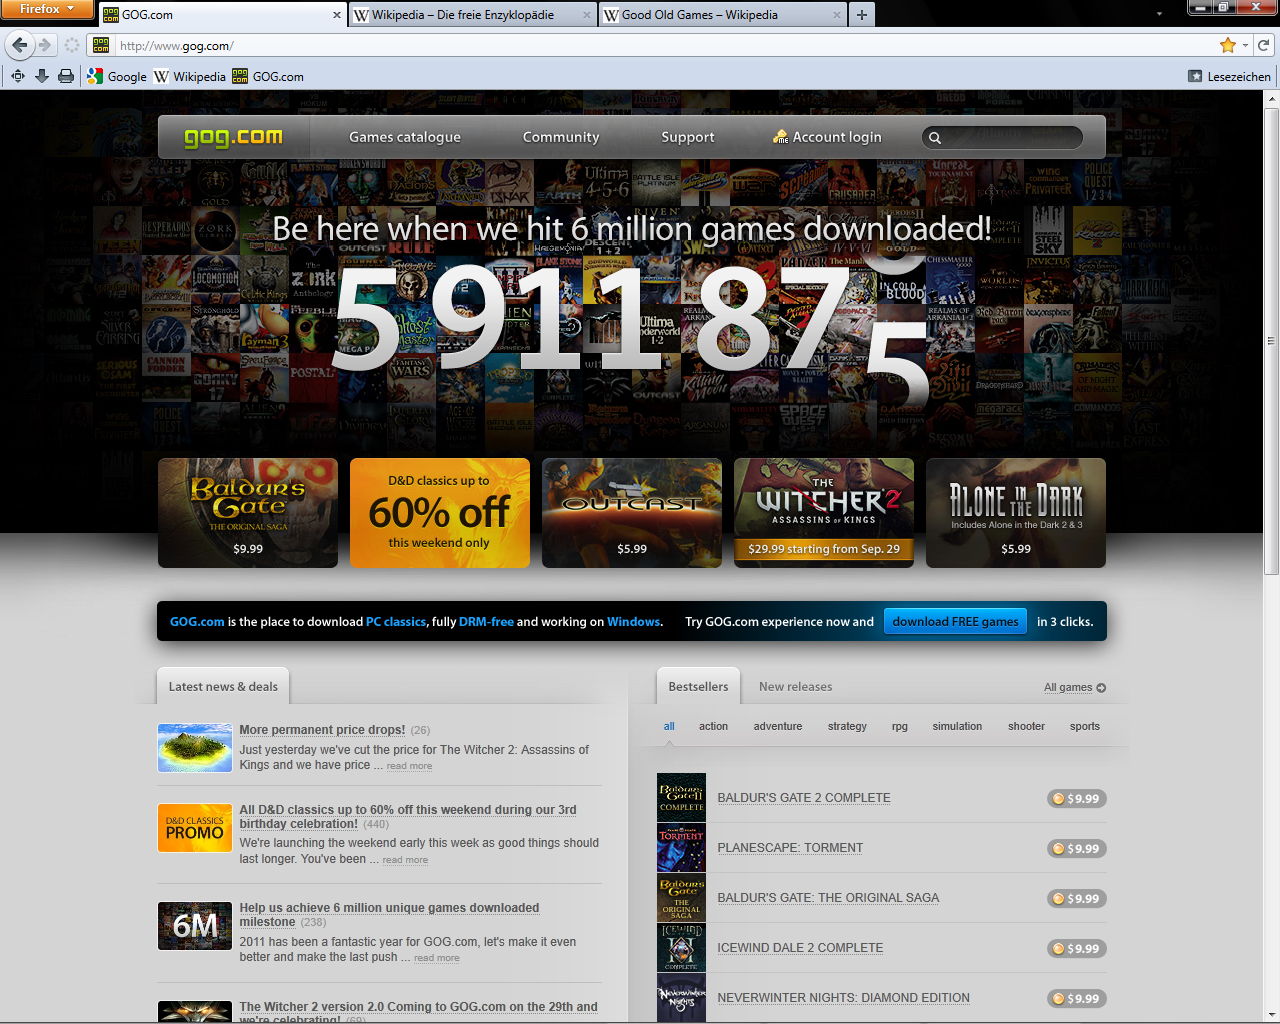Viewport: 1280px width, 1024px height.
Task: Click the reload page icon
Action: pos(1264,45)
